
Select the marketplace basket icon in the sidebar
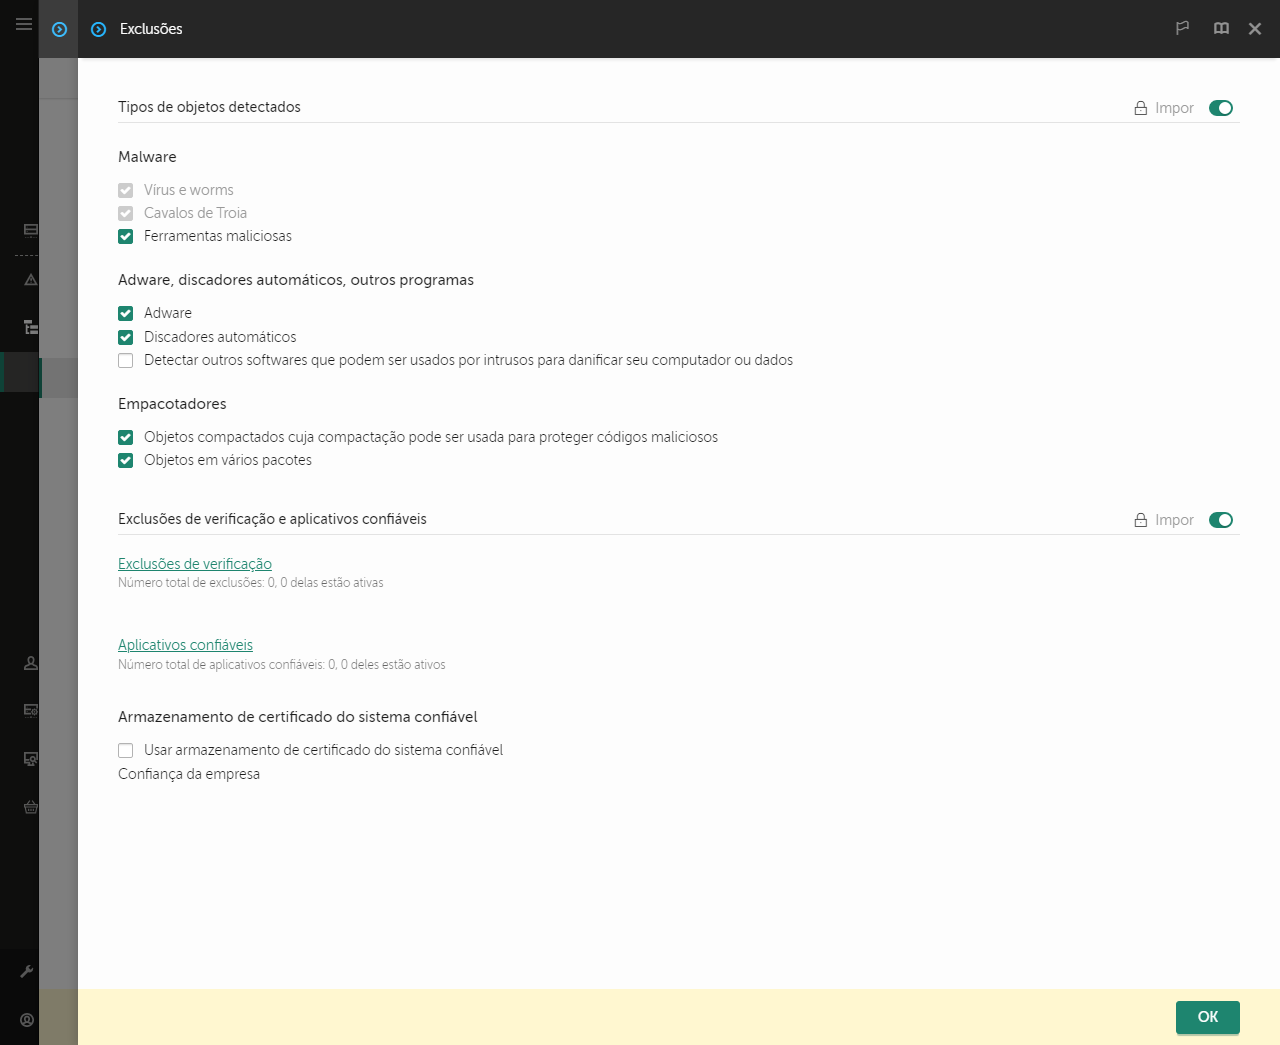pyautogui.click(x=30, y=807)
